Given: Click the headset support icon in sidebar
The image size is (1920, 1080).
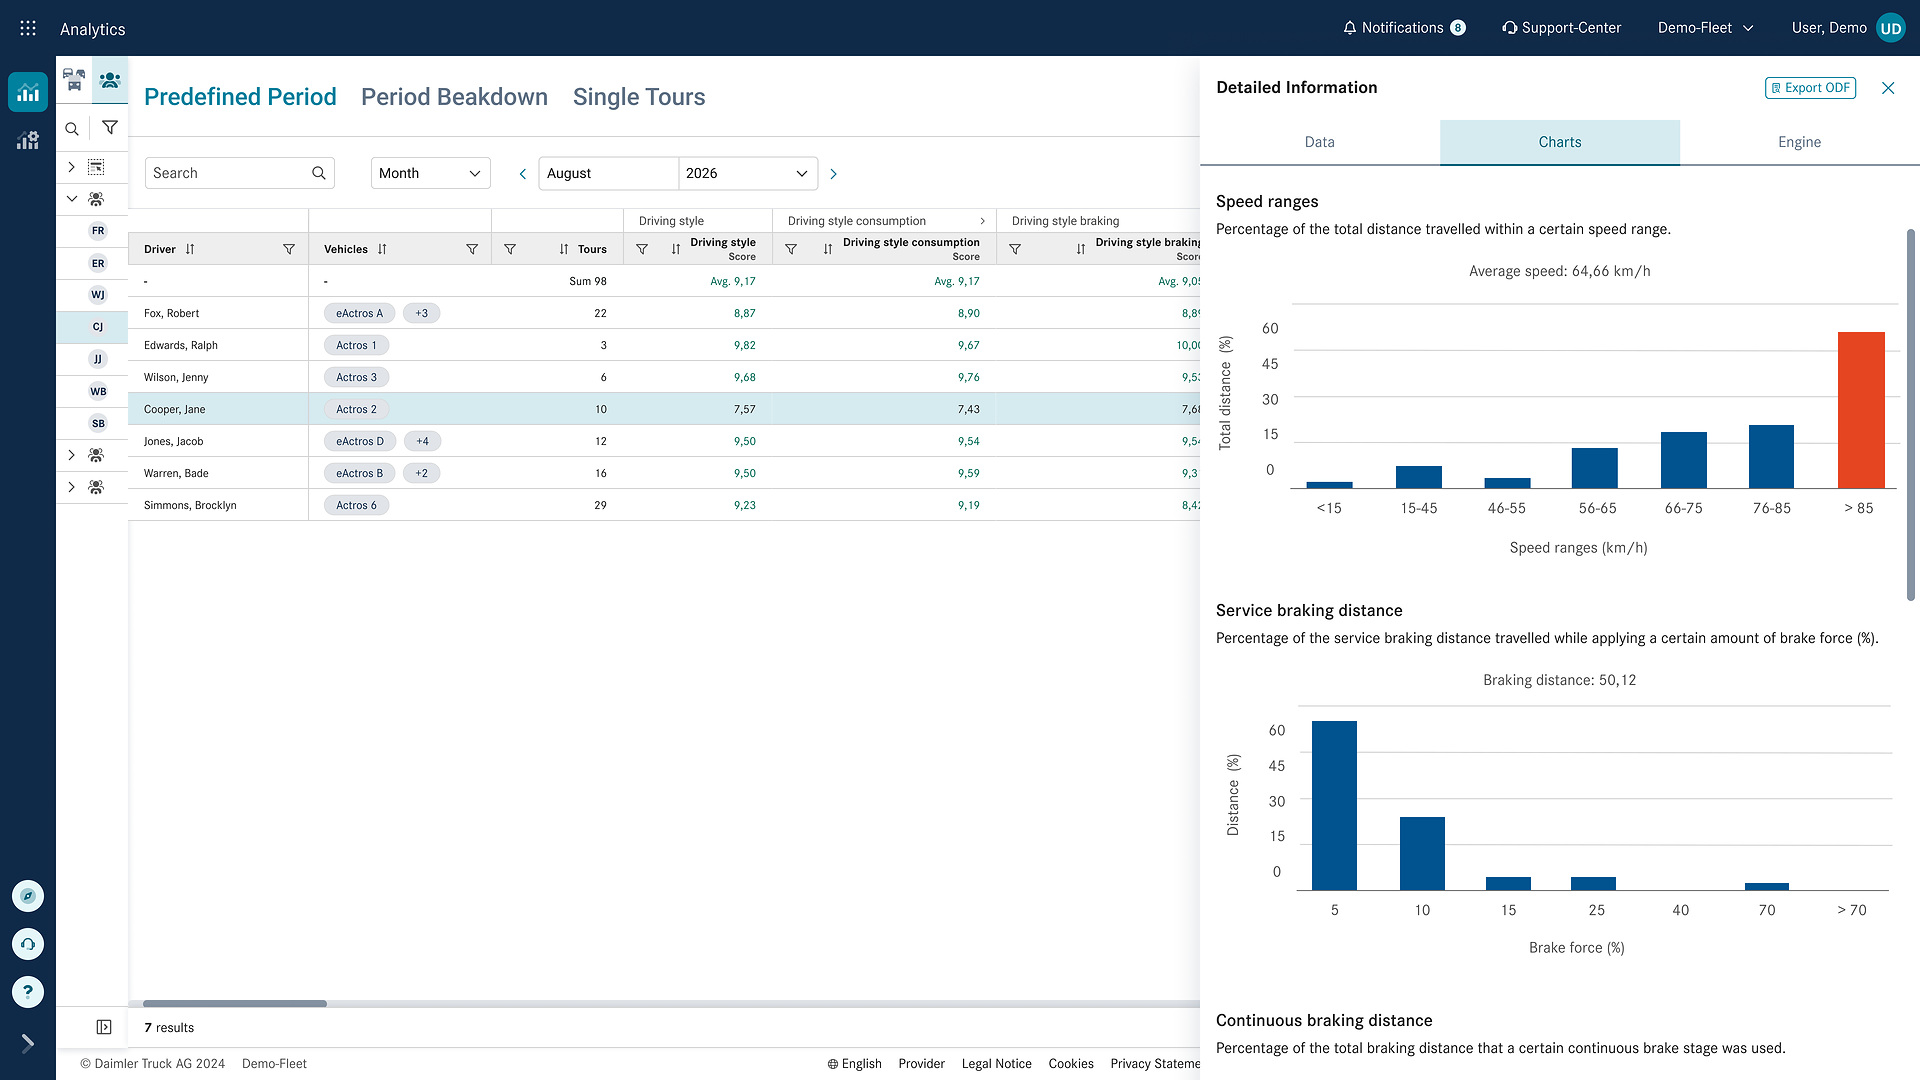Looking at the screenshot, I should point(28,944).
